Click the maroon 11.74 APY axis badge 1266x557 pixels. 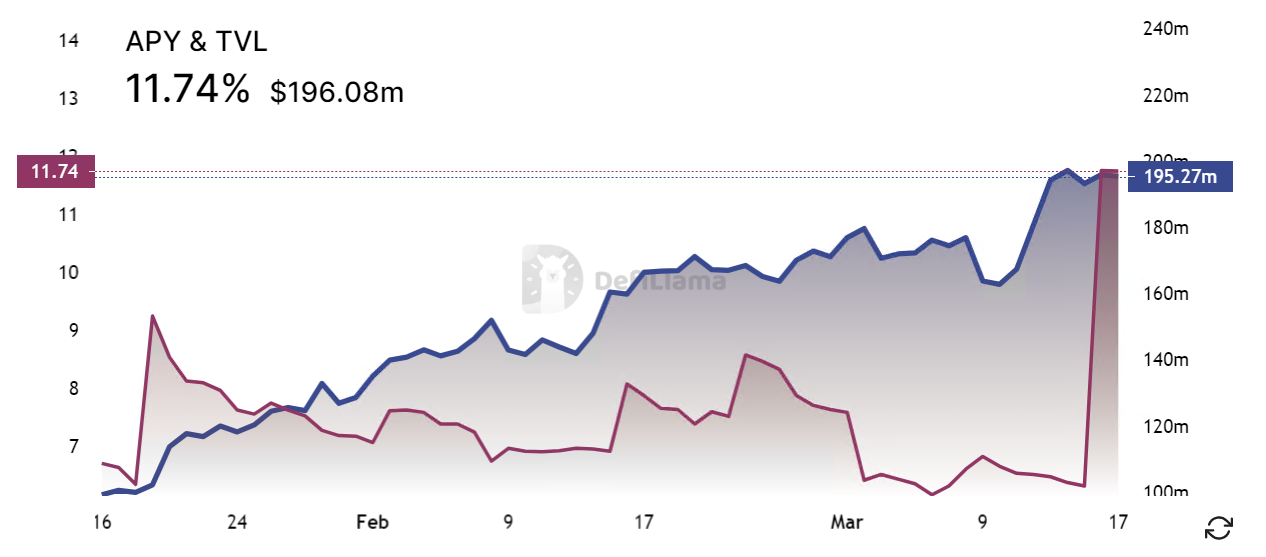[55, 172]
